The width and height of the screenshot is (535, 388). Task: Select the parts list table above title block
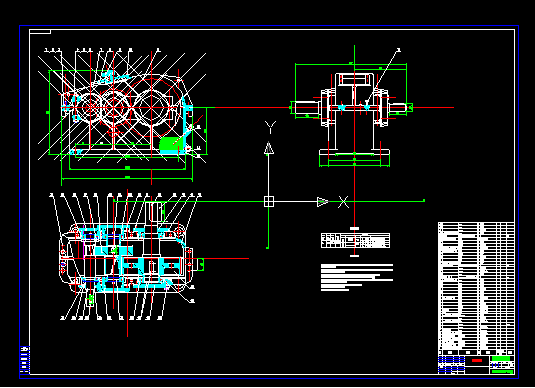pyautogui.click(x=476, y=289)
